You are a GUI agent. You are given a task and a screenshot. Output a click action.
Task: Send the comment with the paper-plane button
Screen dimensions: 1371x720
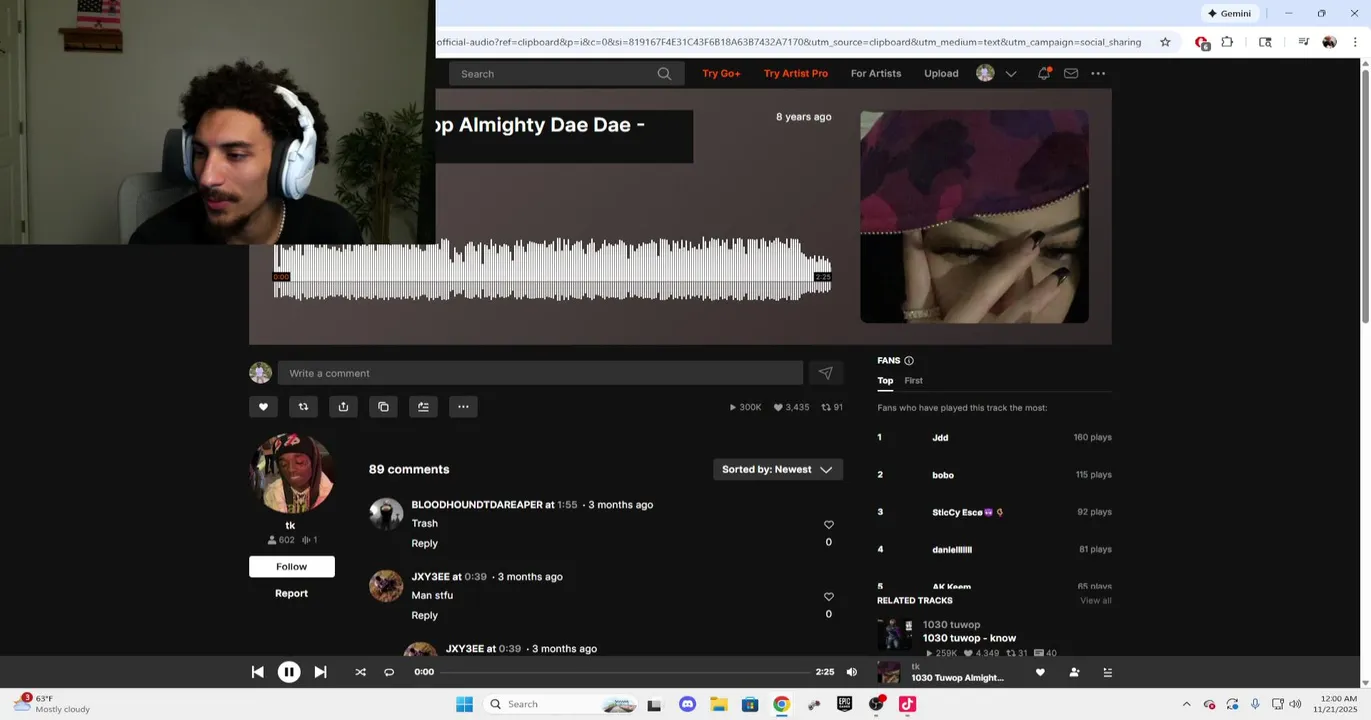(x=825, y=373)
